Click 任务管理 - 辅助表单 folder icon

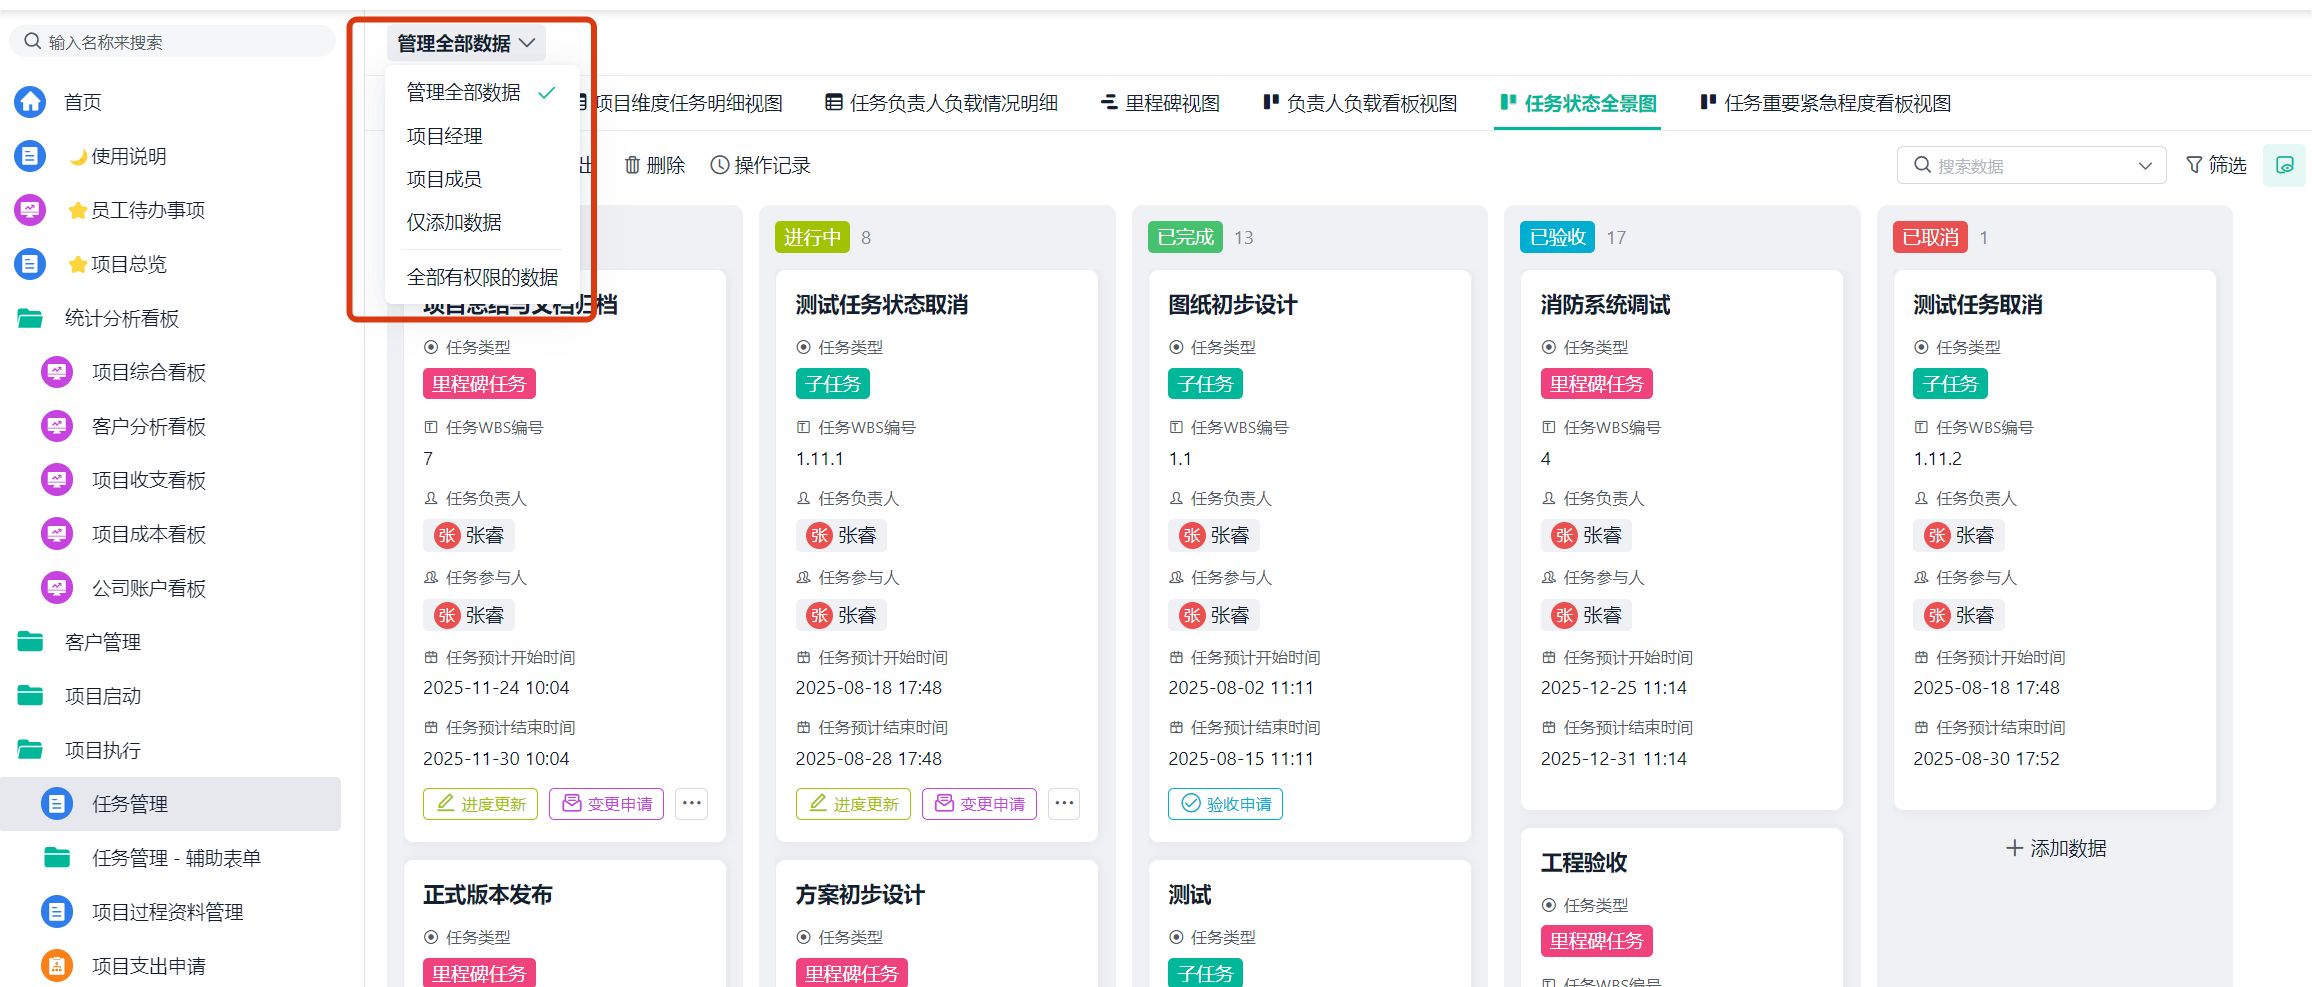click(57, 858)
